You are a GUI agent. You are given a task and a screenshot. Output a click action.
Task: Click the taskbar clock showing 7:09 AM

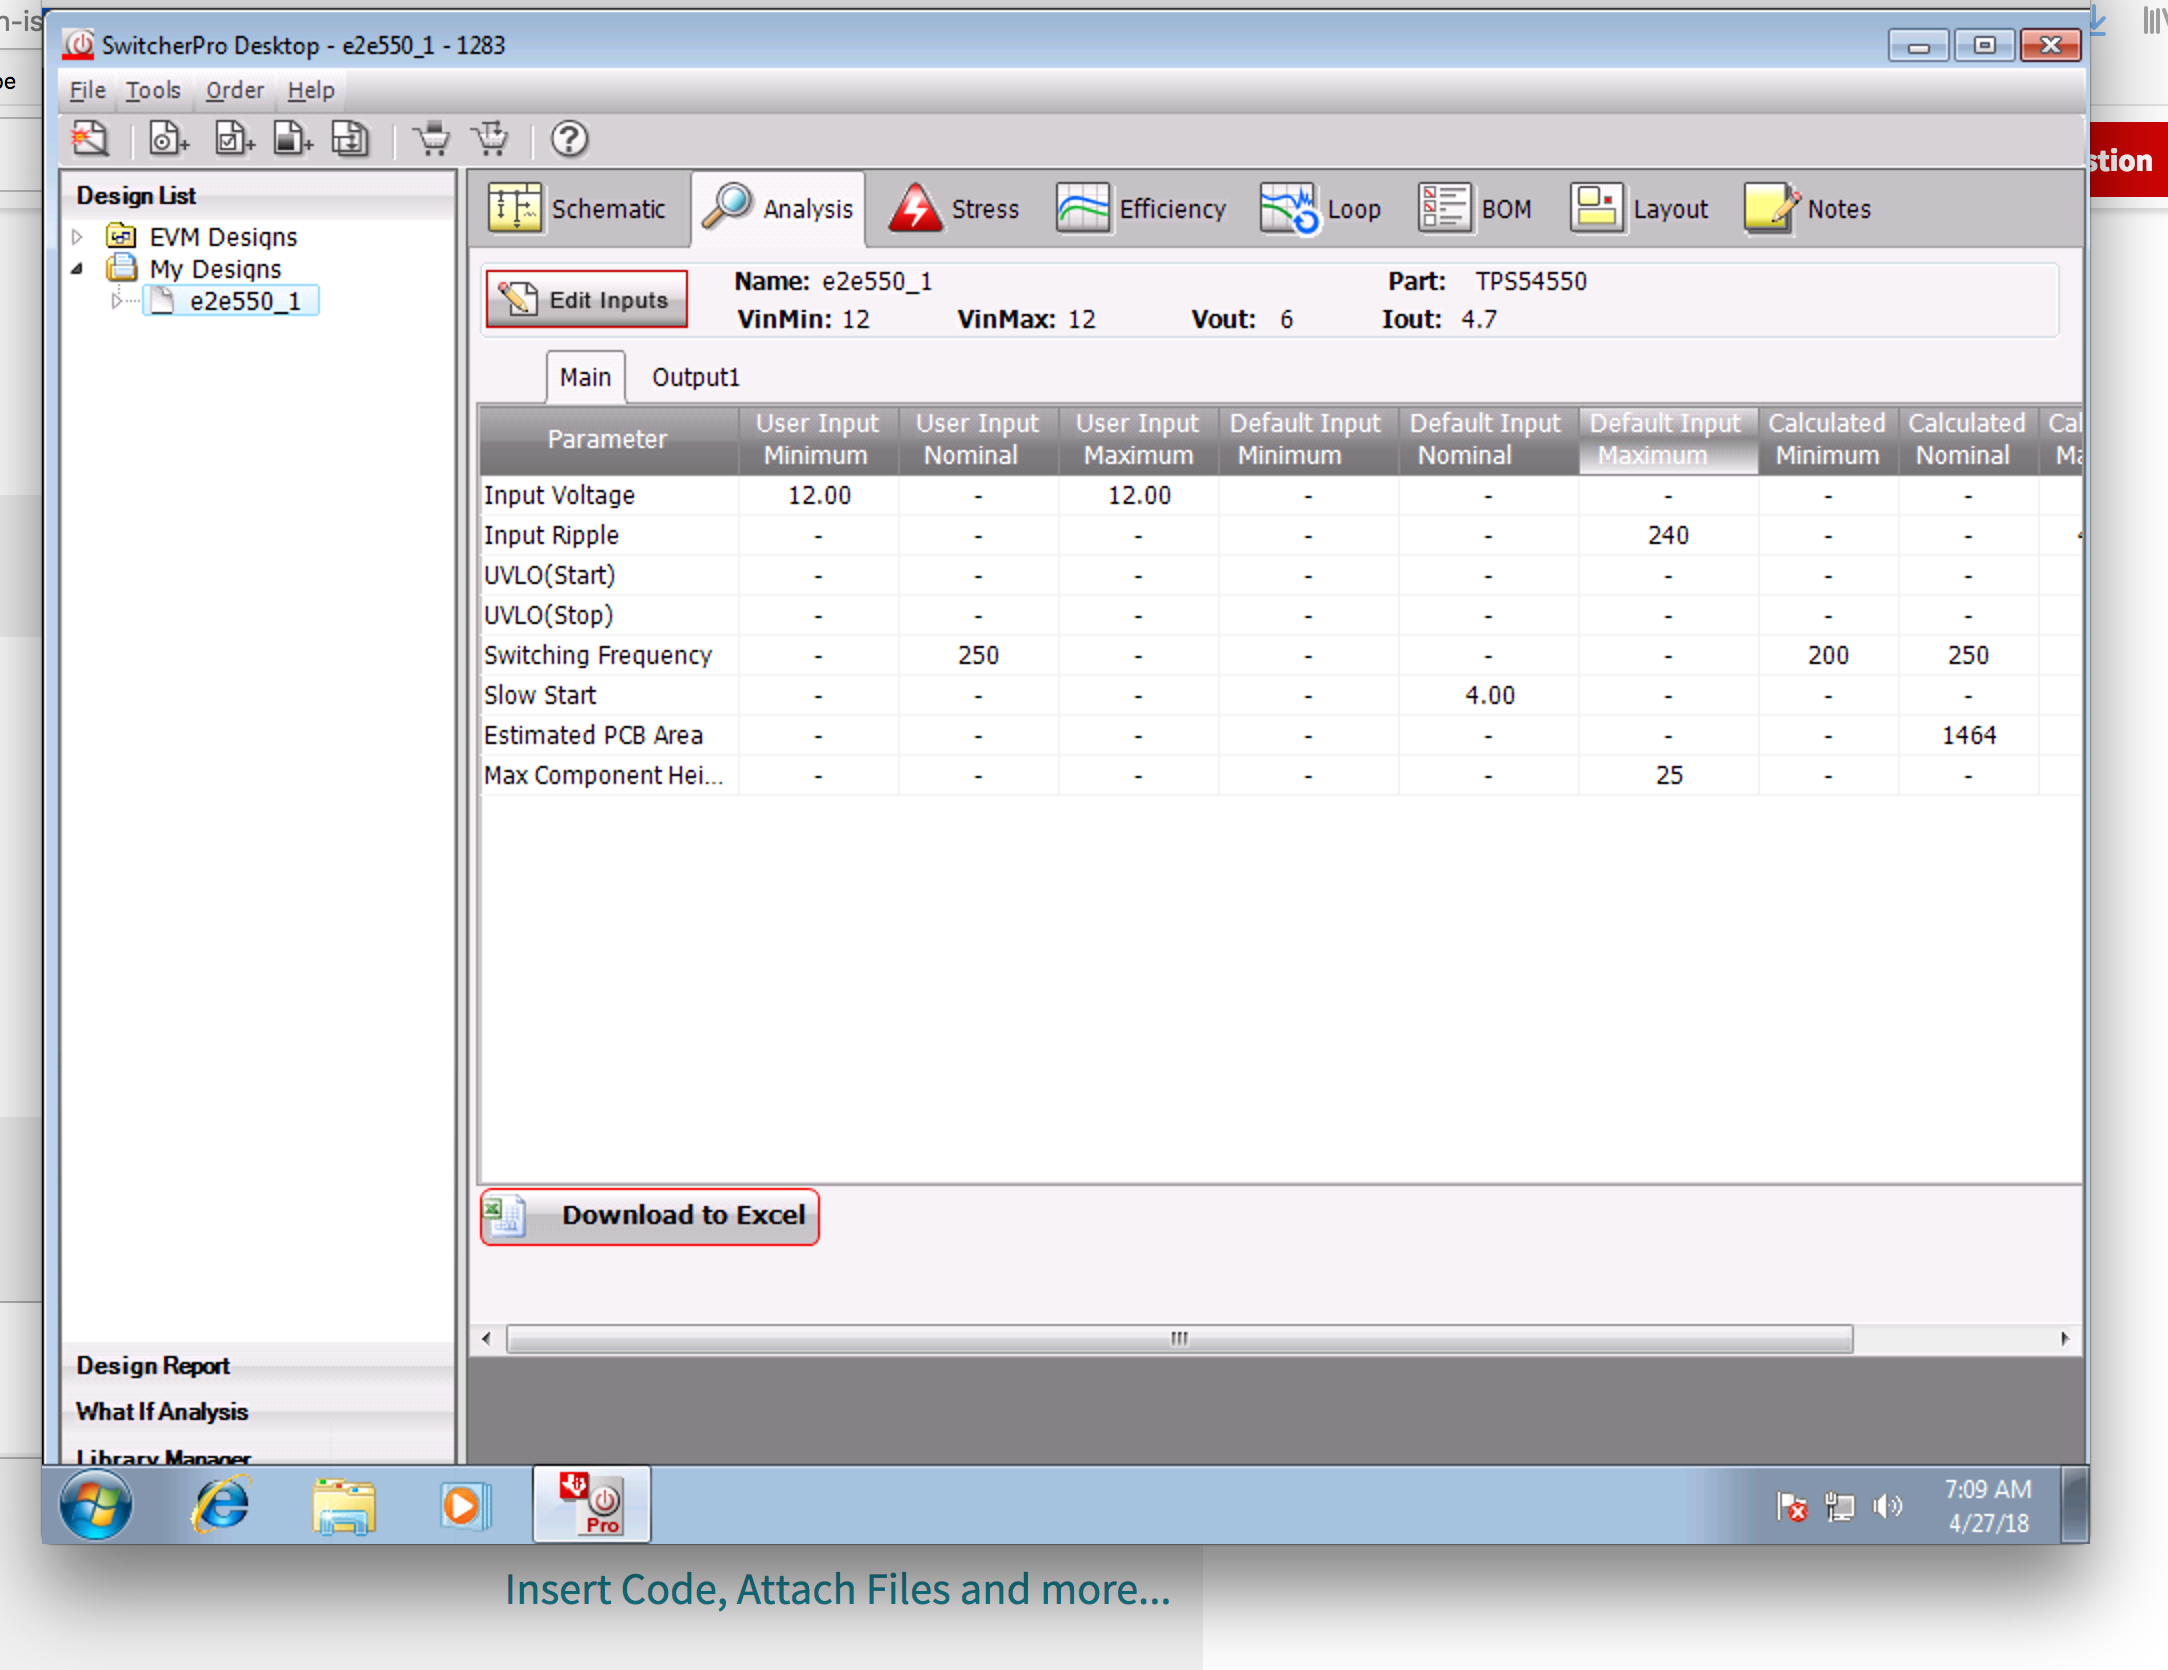coord(1987,1506)
